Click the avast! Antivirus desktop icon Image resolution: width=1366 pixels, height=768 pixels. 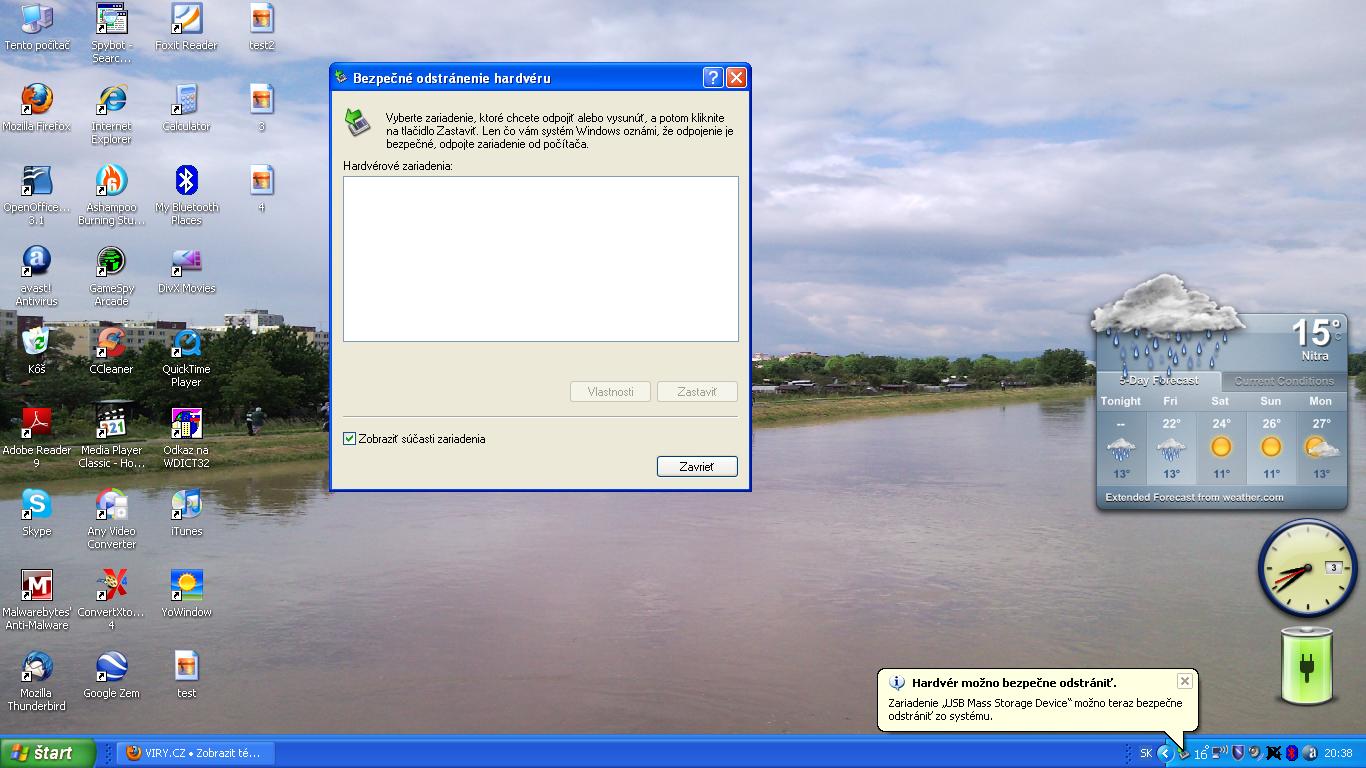[x=37, y=262]
